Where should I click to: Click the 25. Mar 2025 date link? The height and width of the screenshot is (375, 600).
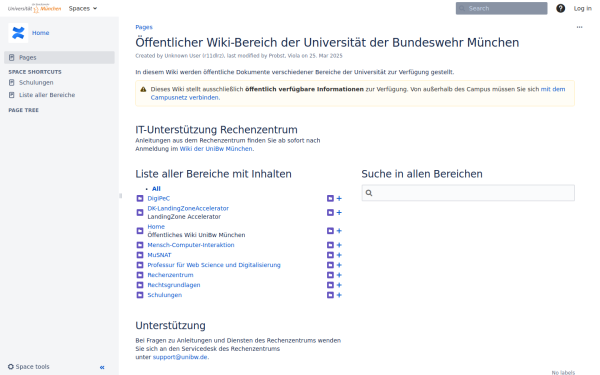pyautogui.click(x=326, y=56)
